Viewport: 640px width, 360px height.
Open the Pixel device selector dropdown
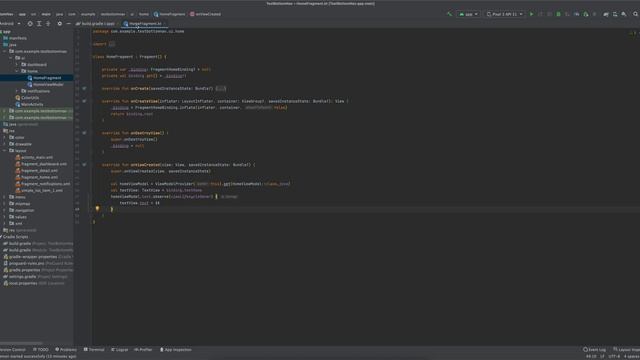(504, 14)
